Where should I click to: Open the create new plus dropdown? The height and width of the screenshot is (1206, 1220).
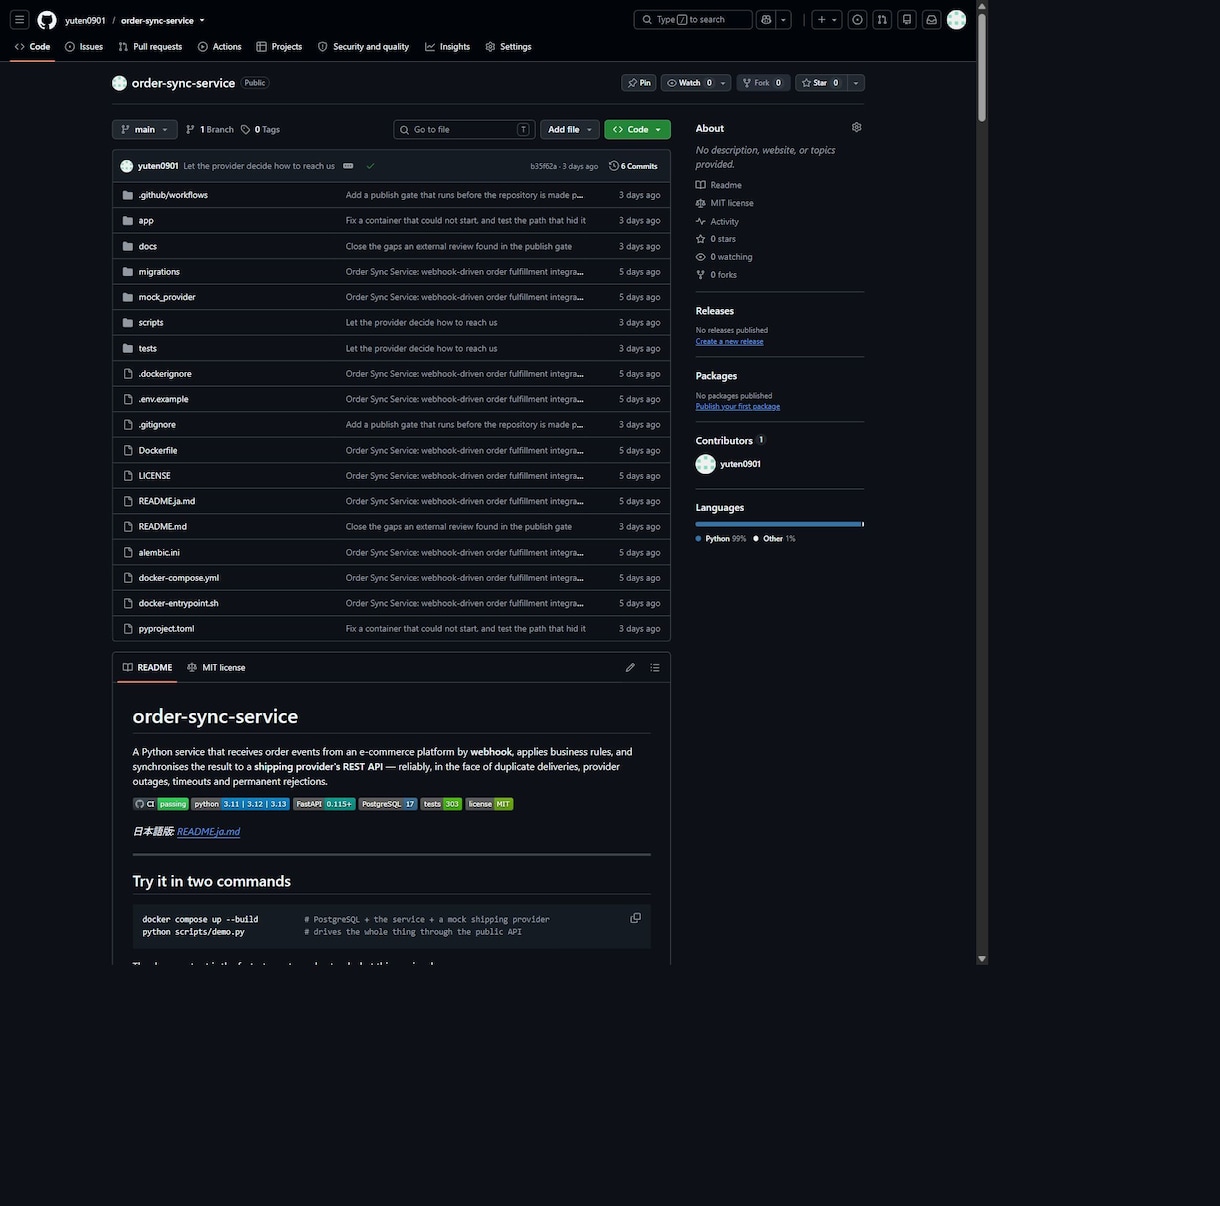[x=827, y=19]
